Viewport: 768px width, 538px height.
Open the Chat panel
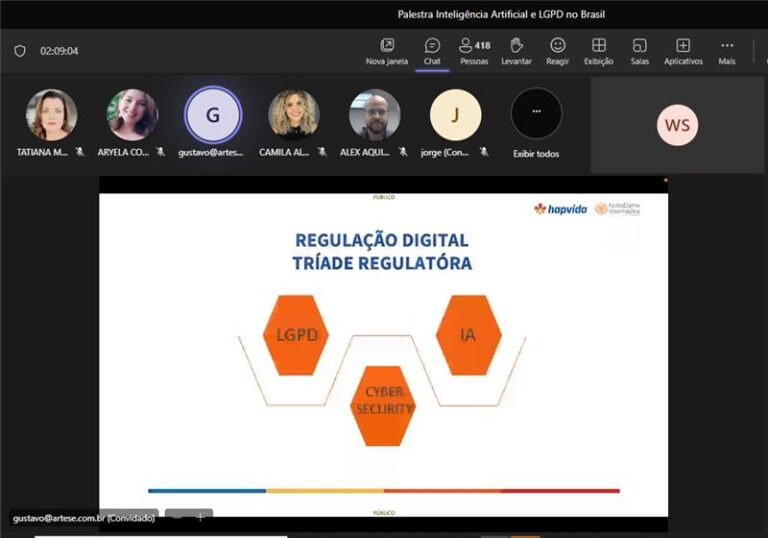[x=432, y=51]
